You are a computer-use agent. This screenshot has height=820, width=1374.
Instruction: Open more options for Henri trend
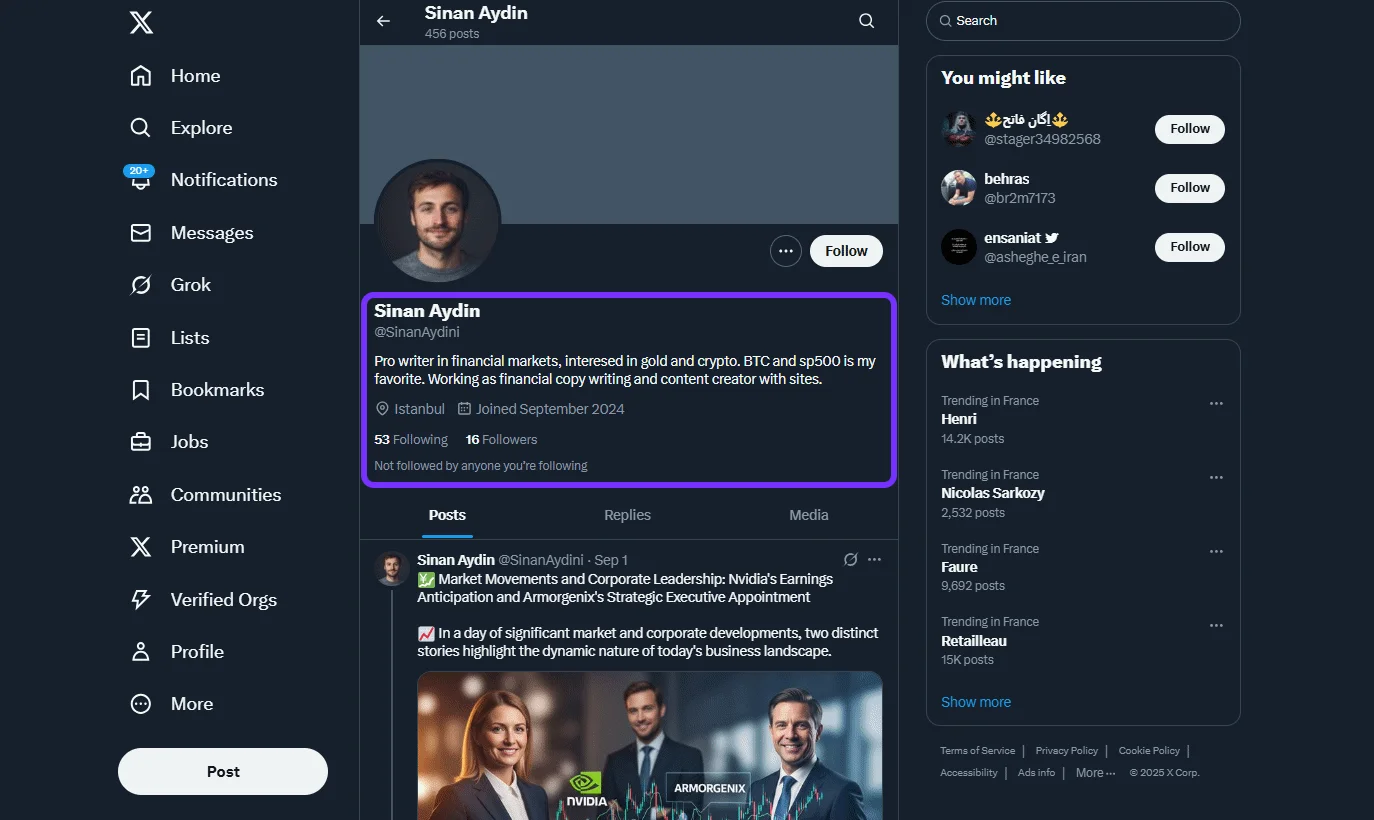point(1216,404)
